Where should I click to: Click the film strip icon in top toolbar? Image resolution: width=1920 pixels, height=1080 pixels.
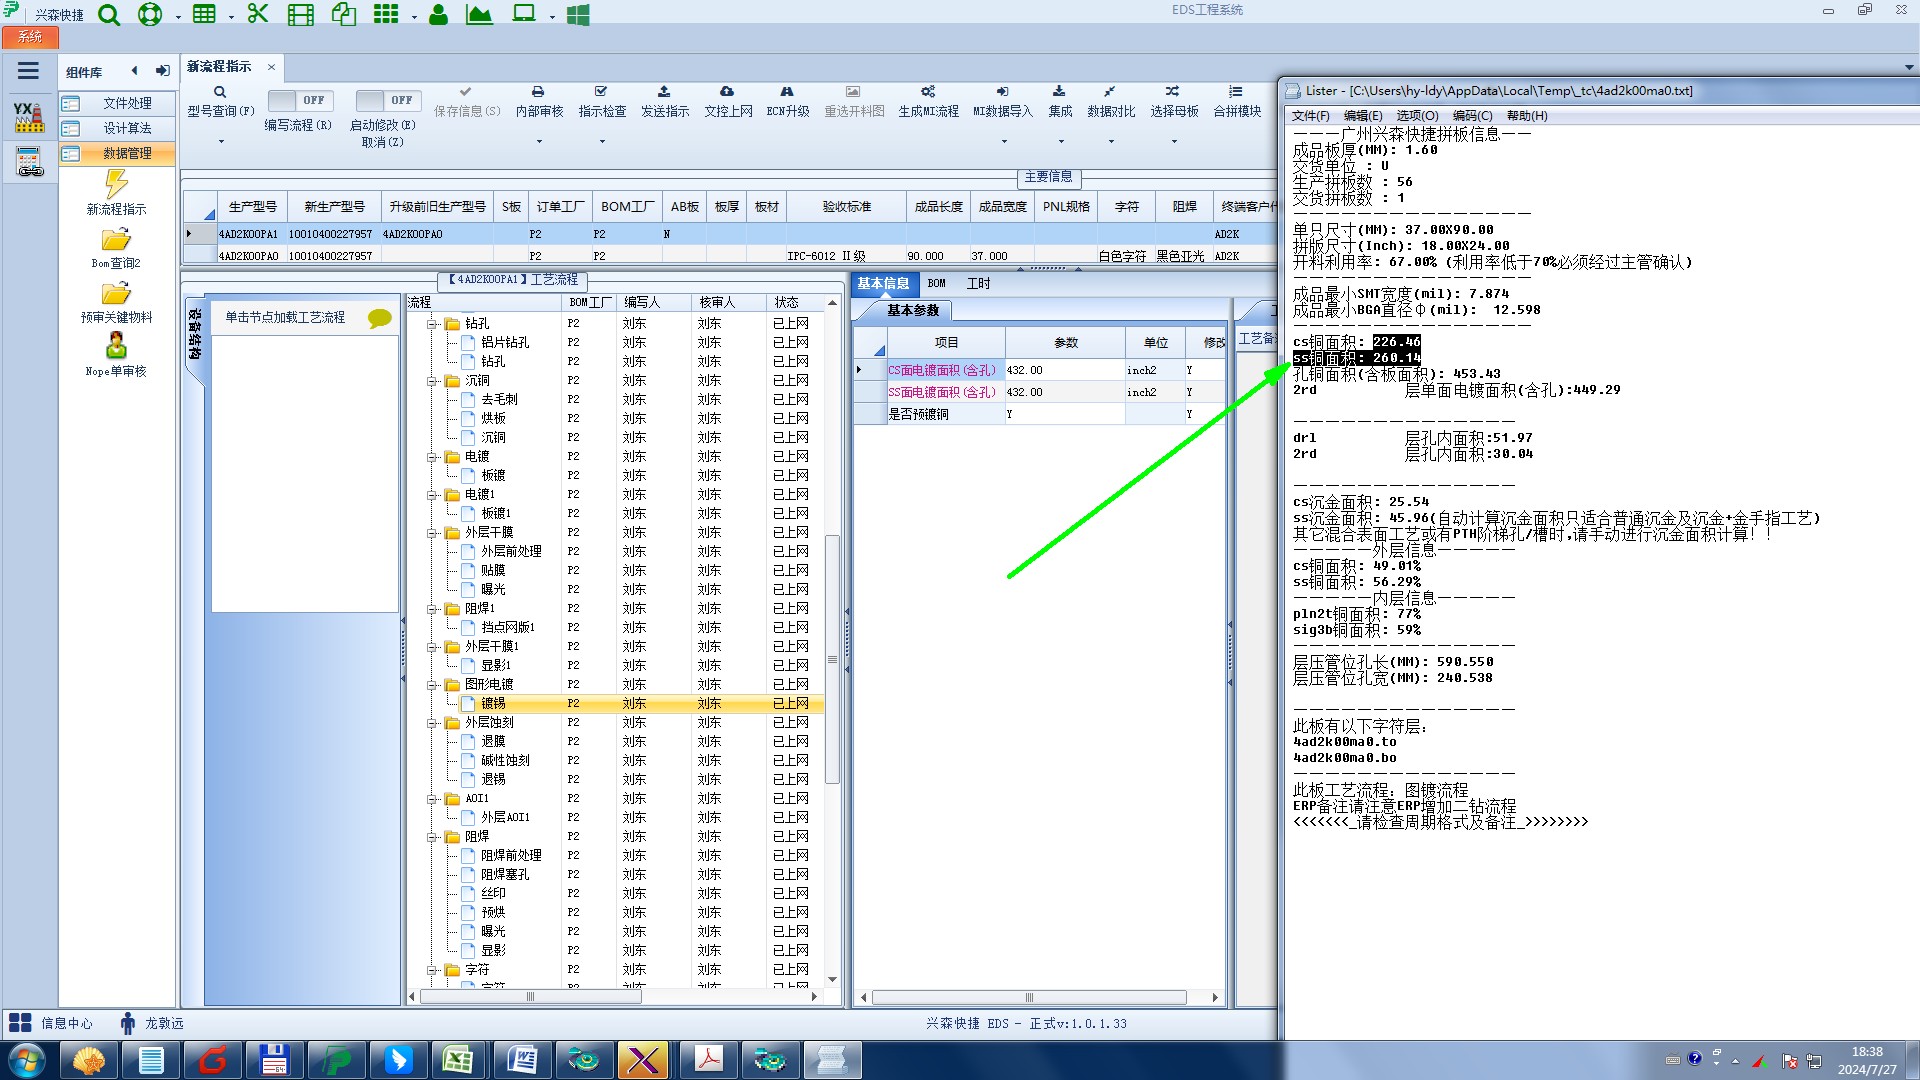[301, 15]
